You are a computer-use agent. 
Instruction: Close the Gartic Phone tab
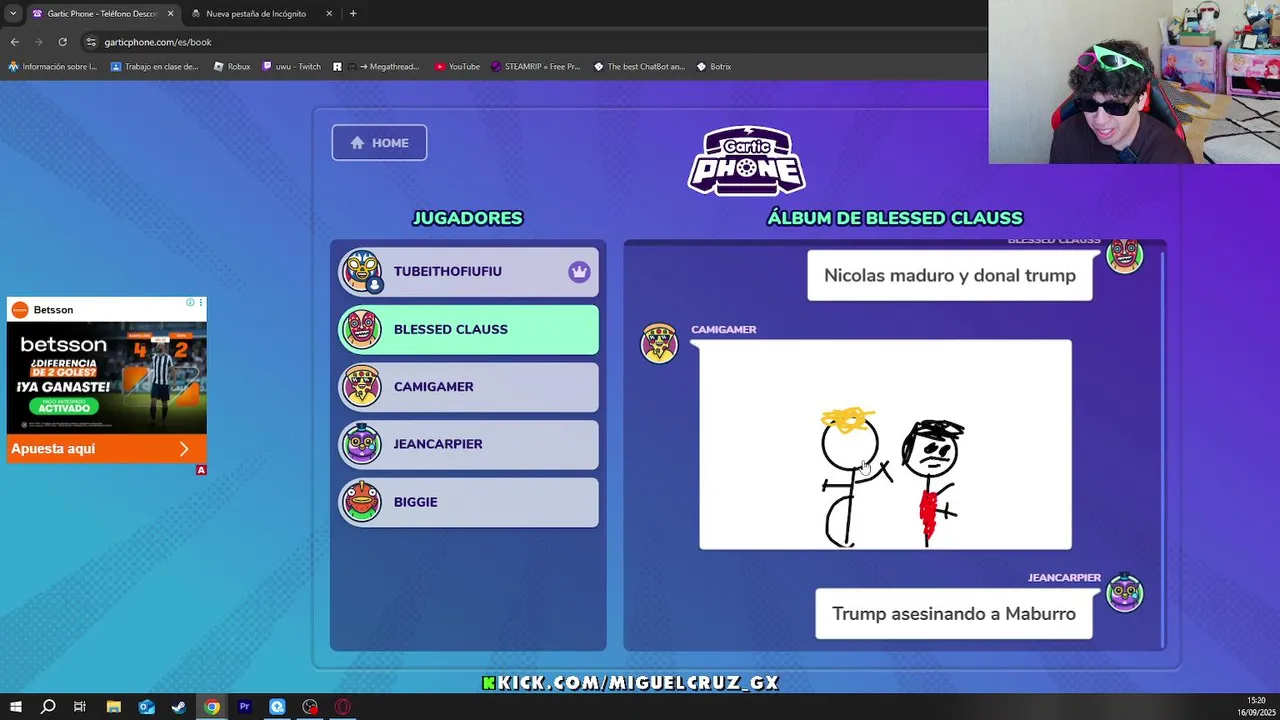click(x=170, y=14)
